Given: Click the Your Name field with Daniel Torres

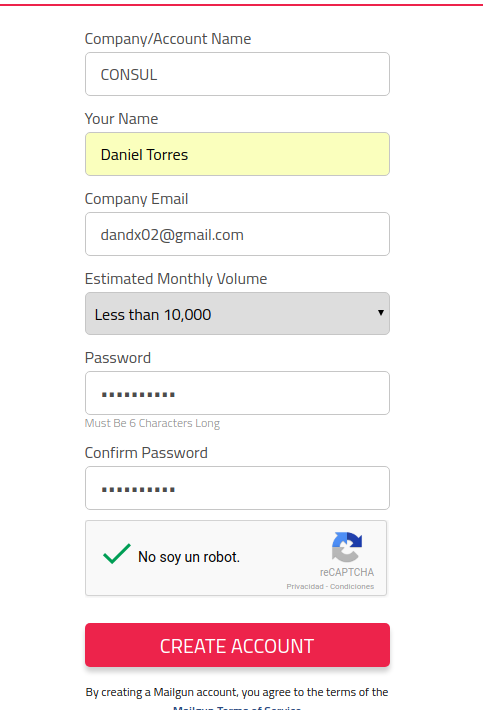Looking at the screenshot, I should click(x=237, y=154).
